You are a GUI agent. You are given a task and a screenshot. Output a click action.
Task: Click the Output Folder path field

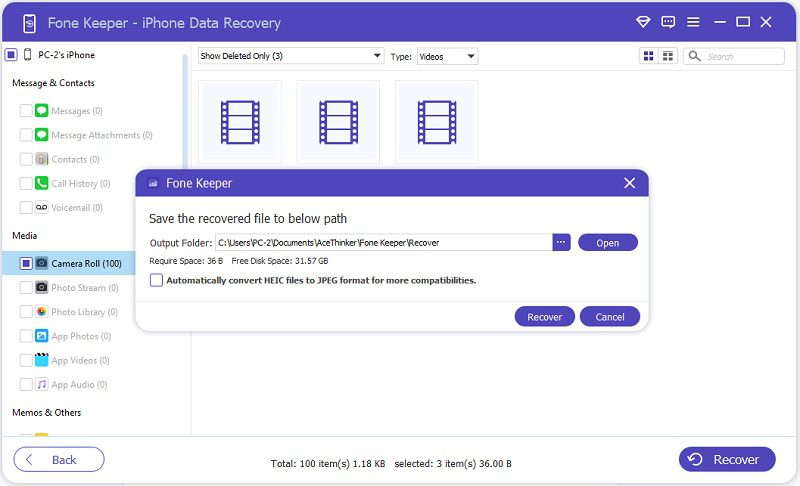[x=382, y=242]
